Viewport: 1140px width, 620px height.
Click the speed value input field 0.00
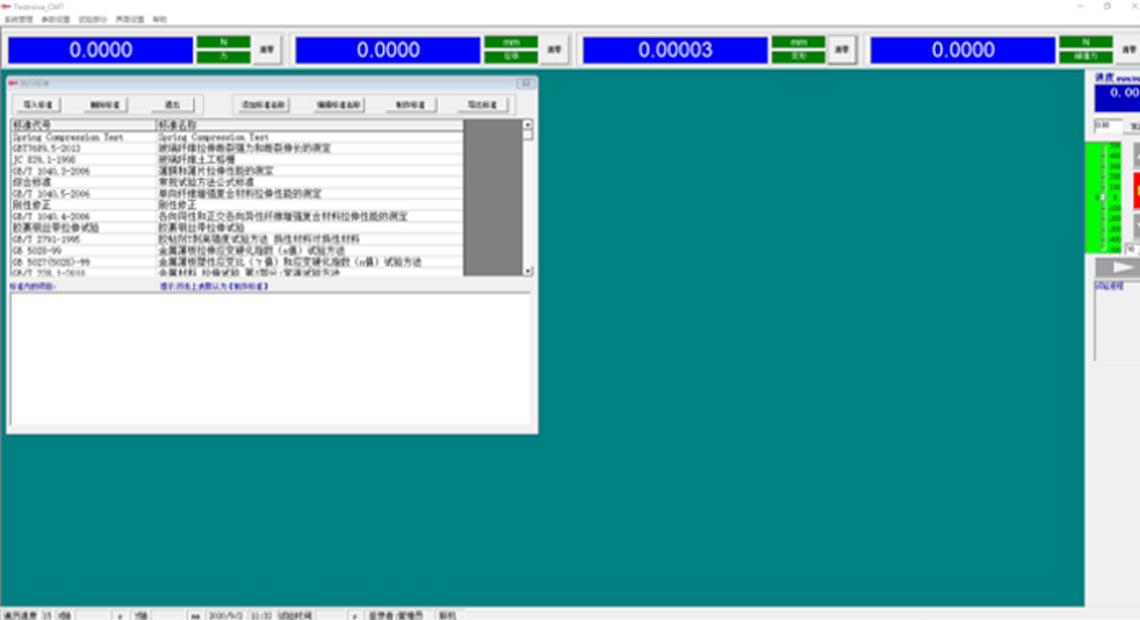[1108, 126]
